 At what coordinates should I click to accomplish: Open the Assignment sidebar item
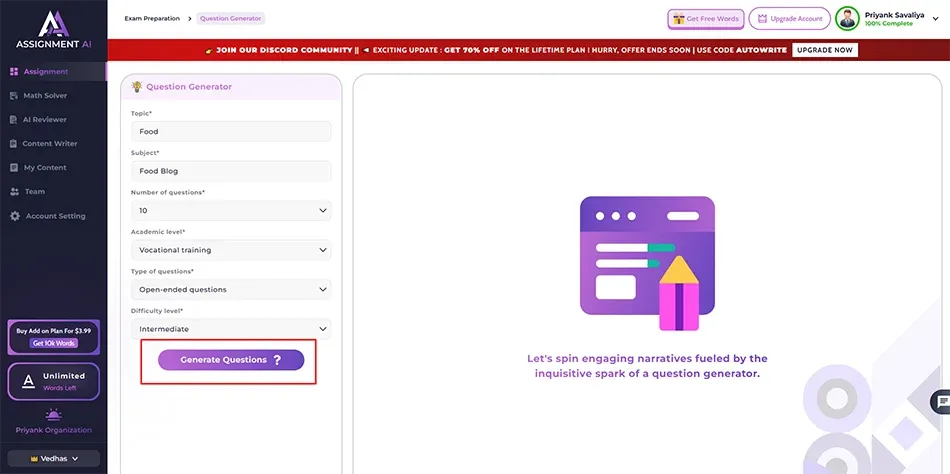[x=53, y=72]
